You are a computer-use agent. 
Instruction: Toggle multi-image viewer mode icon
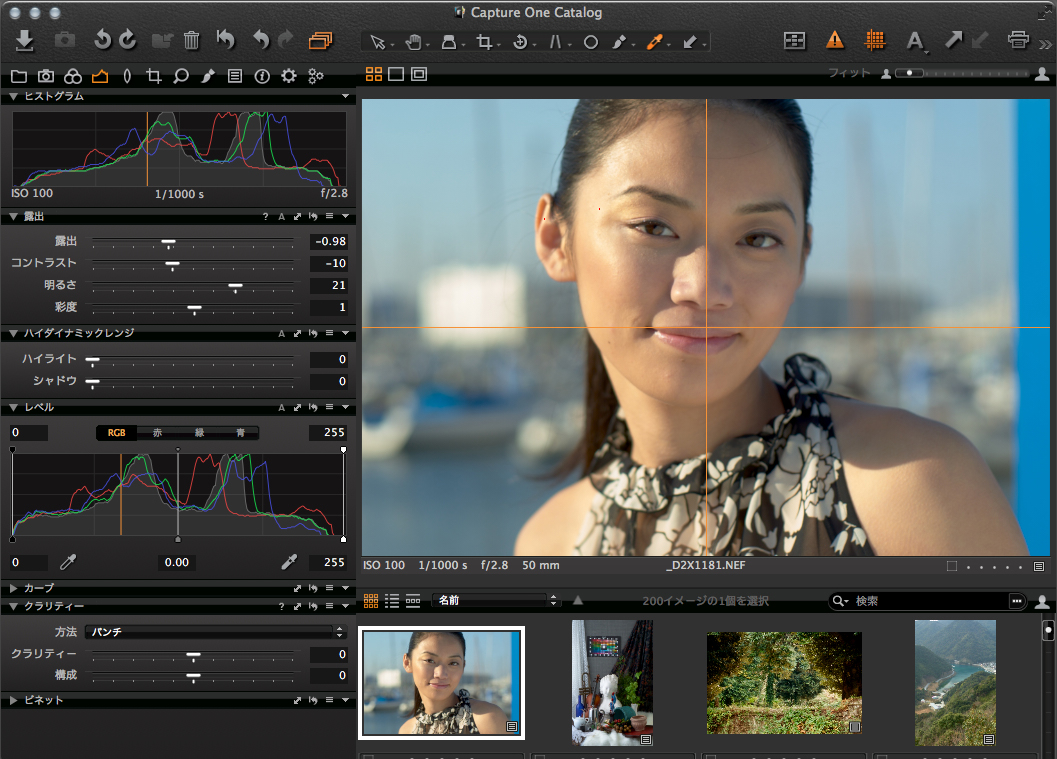373,74
